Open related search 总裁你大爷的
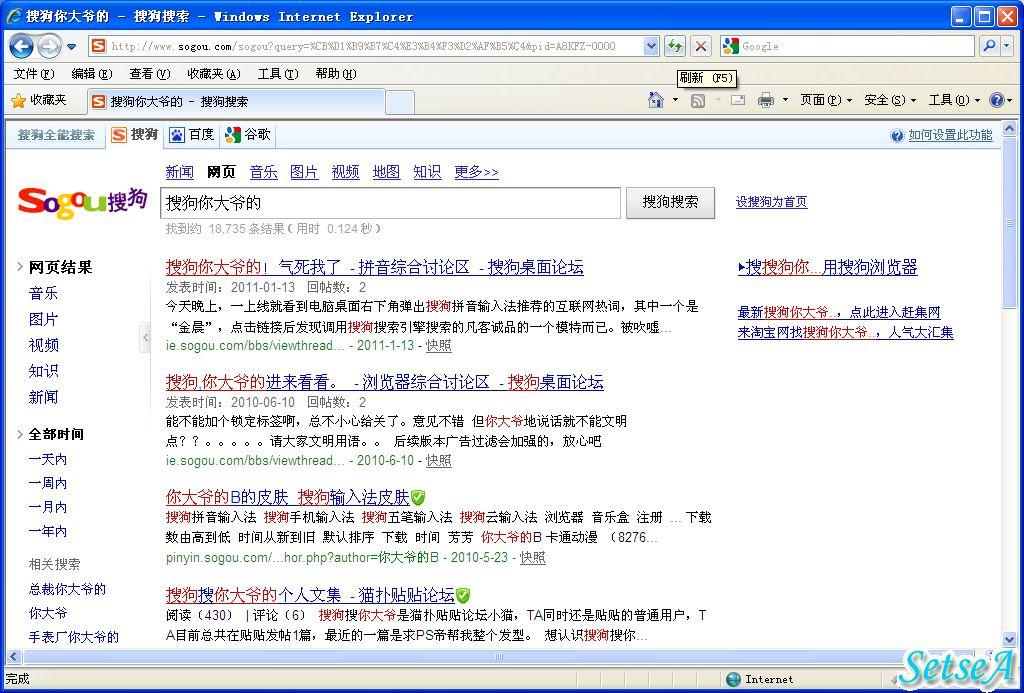Image resolution: width=1024 pixels, height=693 pixels. click(x=67, y=589)
